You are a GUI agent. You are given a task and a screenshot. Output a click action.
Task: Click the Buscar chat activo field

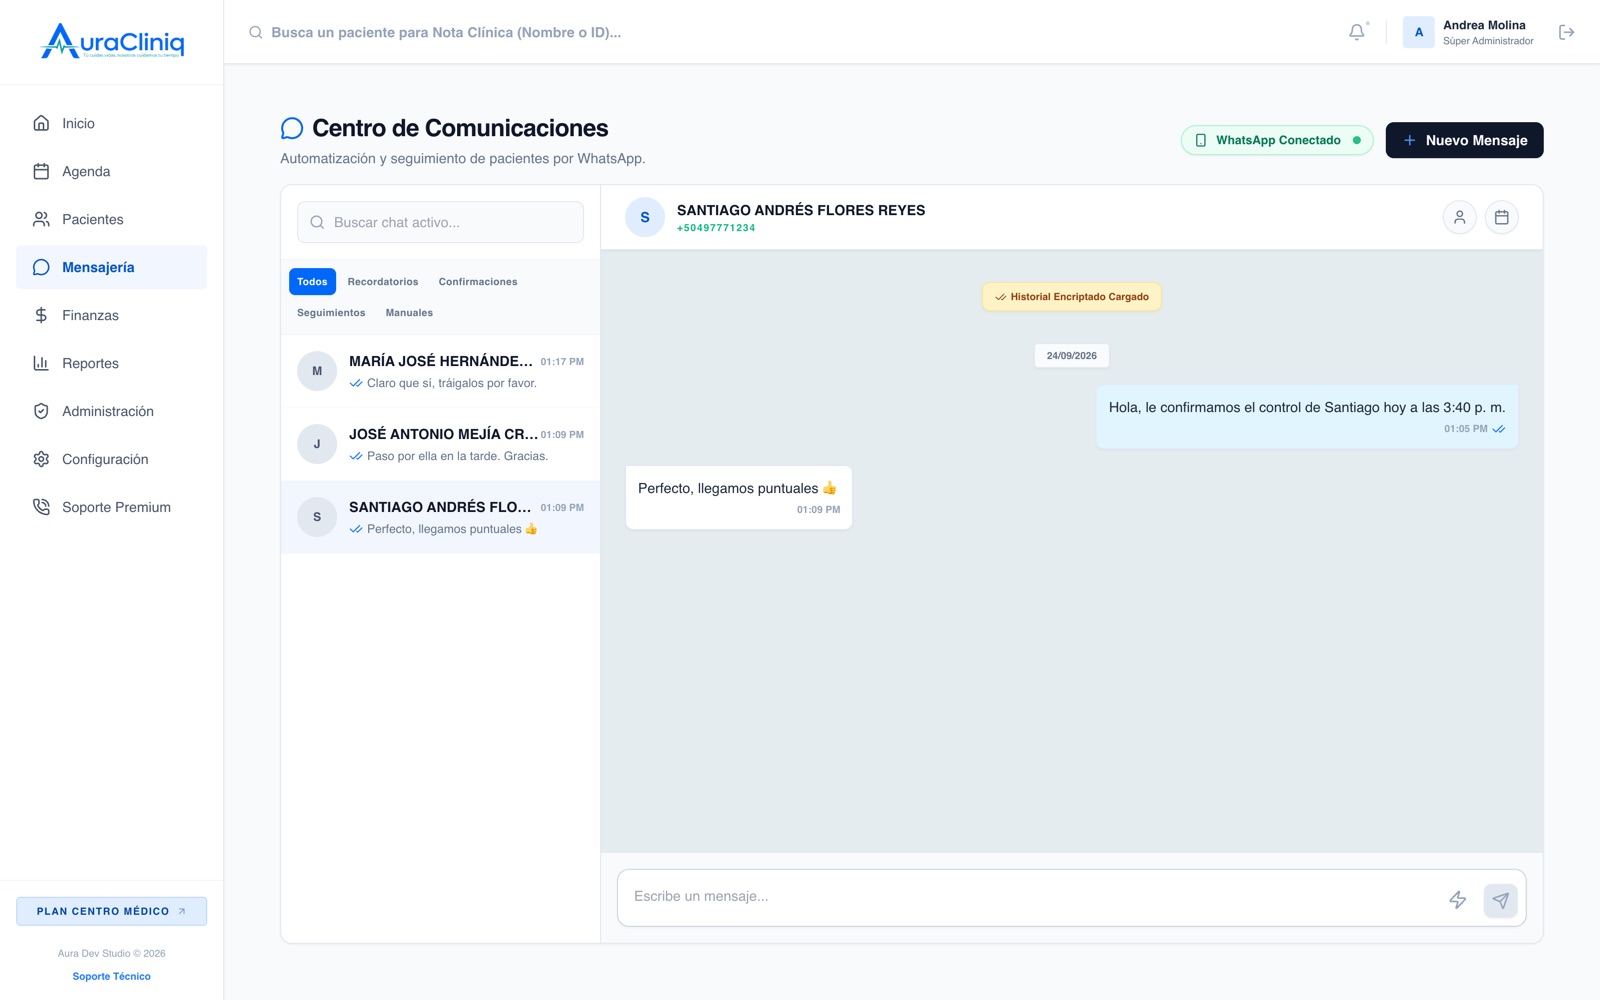click(440, 222)
